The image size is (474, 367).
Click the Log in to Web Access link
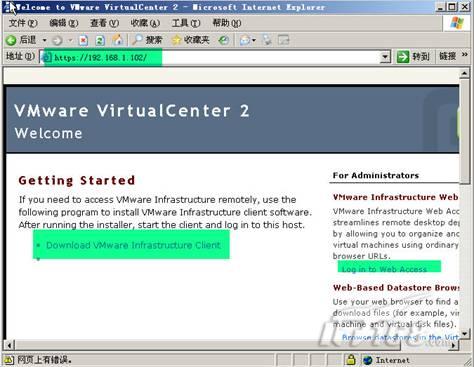tap(384, 269)
